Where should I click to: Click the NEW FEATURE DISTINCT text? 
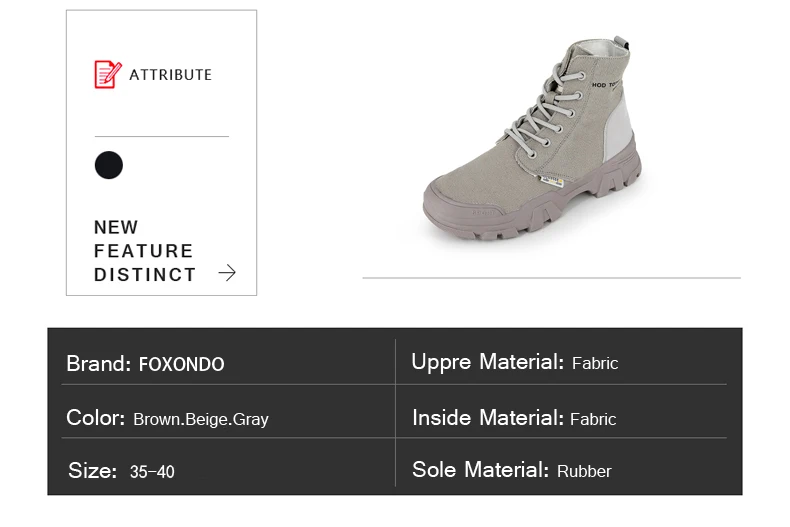click(x=144, y=251)
